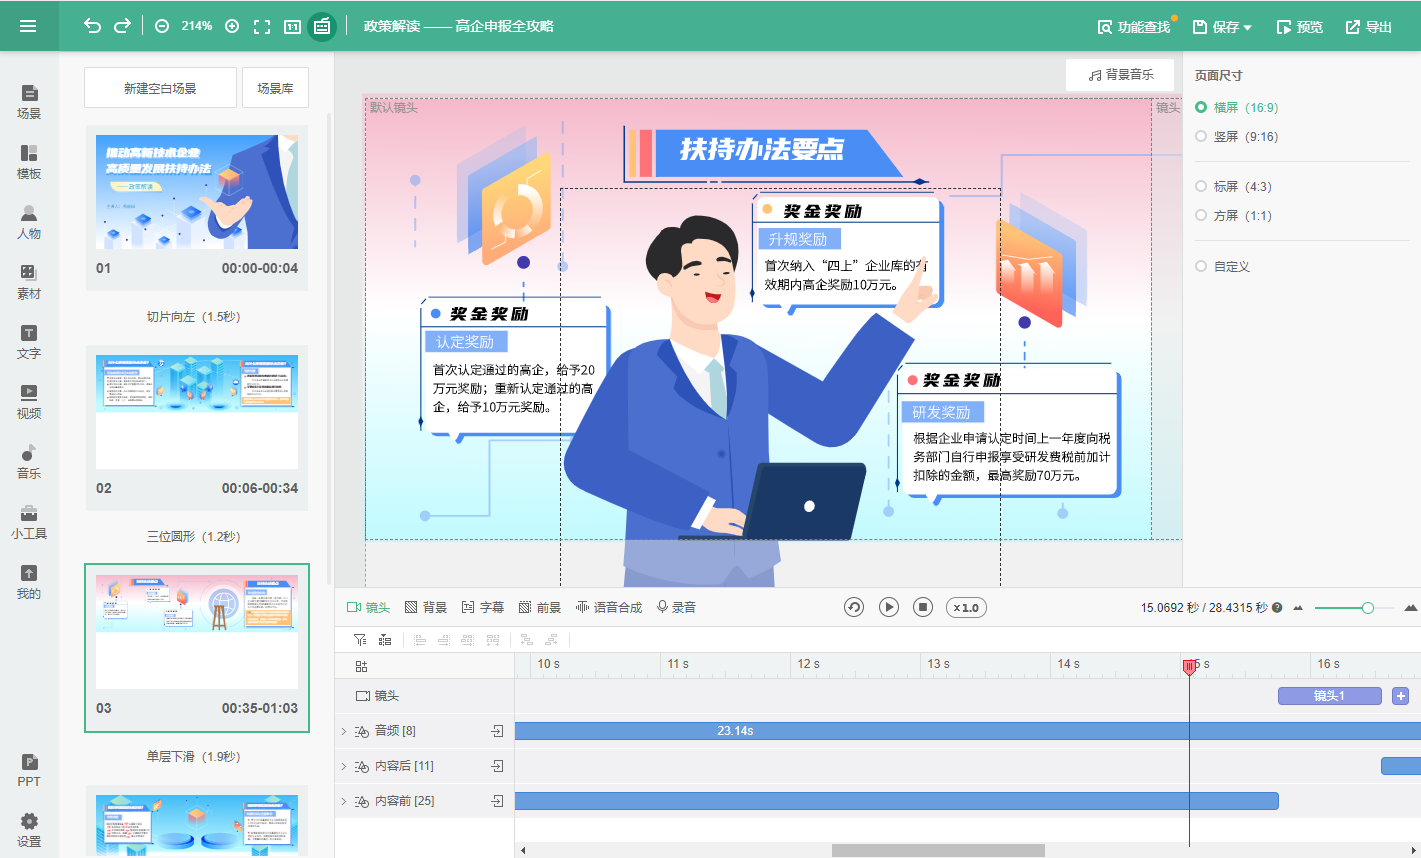Open the 场景 sidebar panel
1421x858 pixels.
tap(29, 102)
